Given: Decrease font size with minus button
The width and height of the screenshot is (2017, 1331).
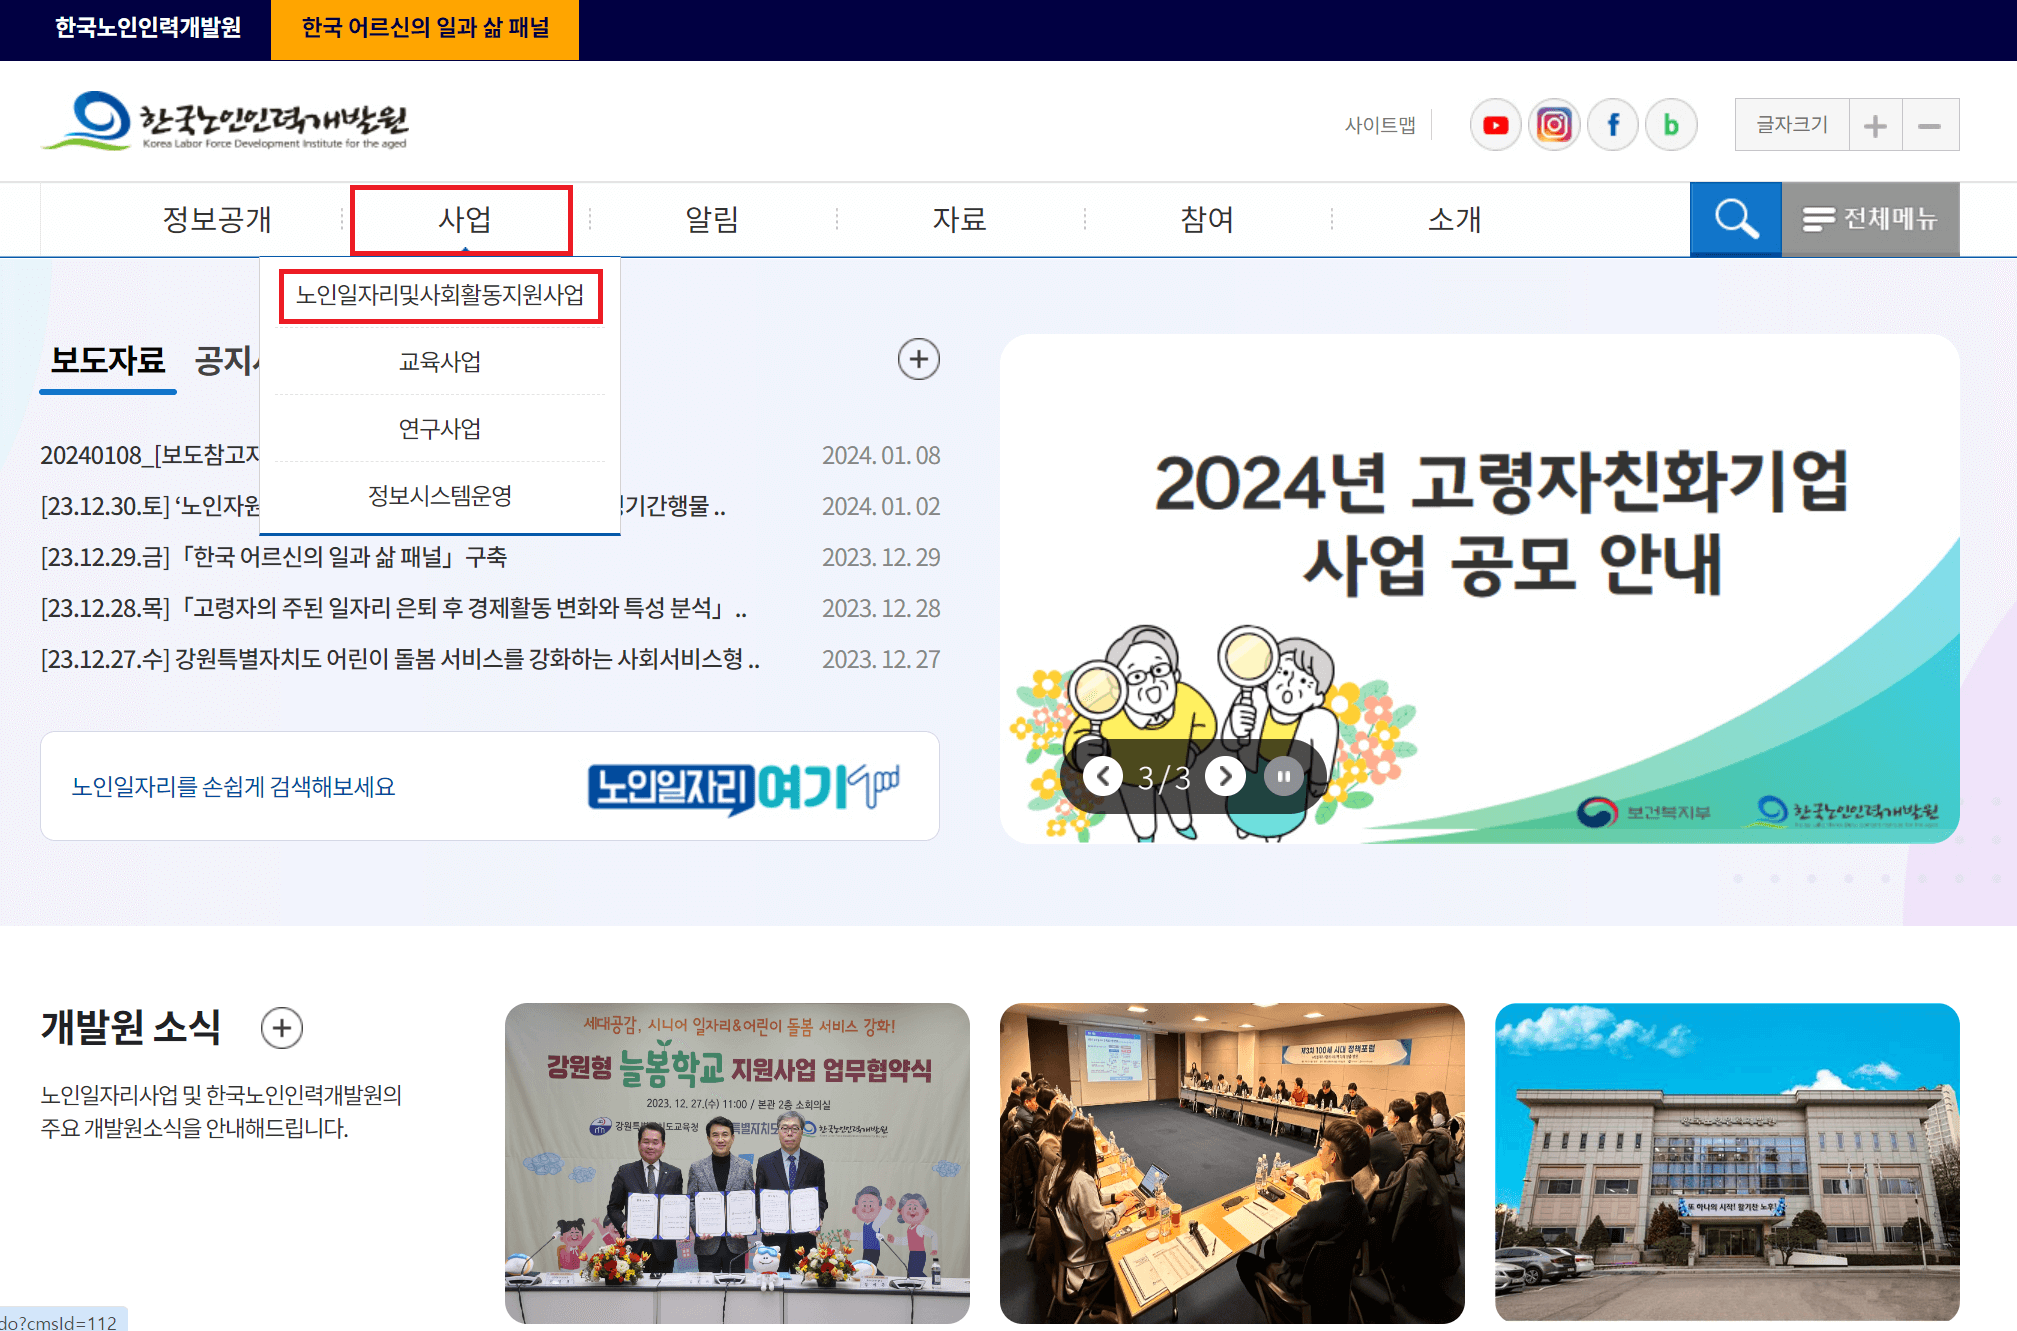Looking at the screenshot, I should coord(1930,125).
